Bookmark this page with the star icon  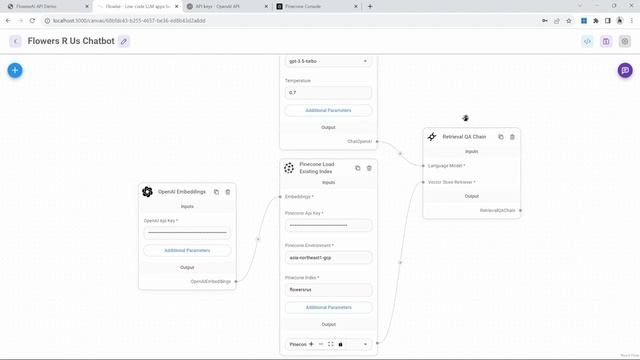[569, 20]
